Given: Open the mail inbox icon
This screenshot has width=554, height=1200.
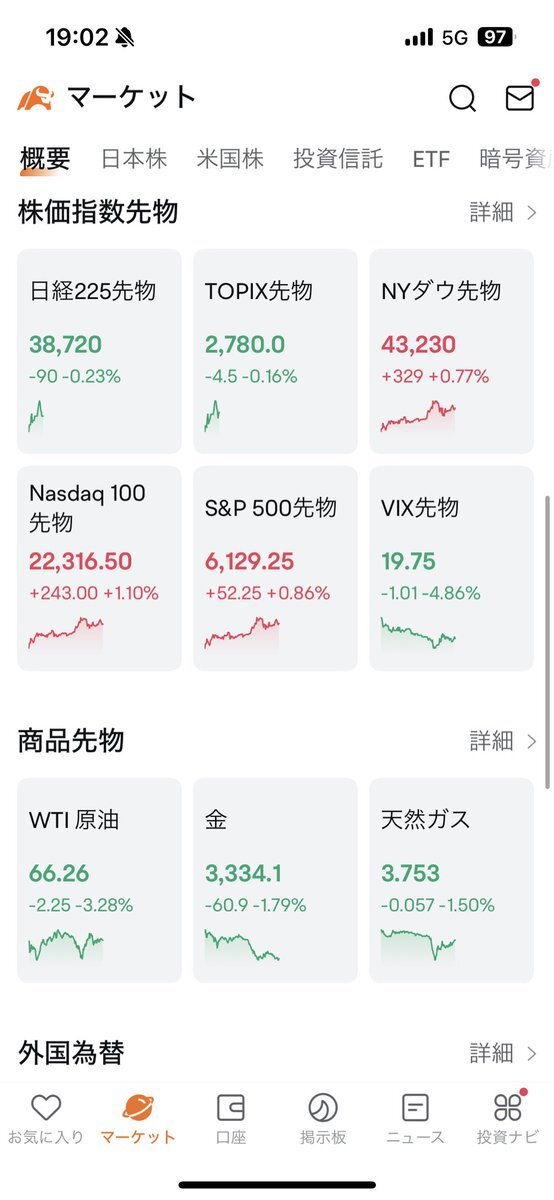Looking at the screenshot, I should click(519, 97).
